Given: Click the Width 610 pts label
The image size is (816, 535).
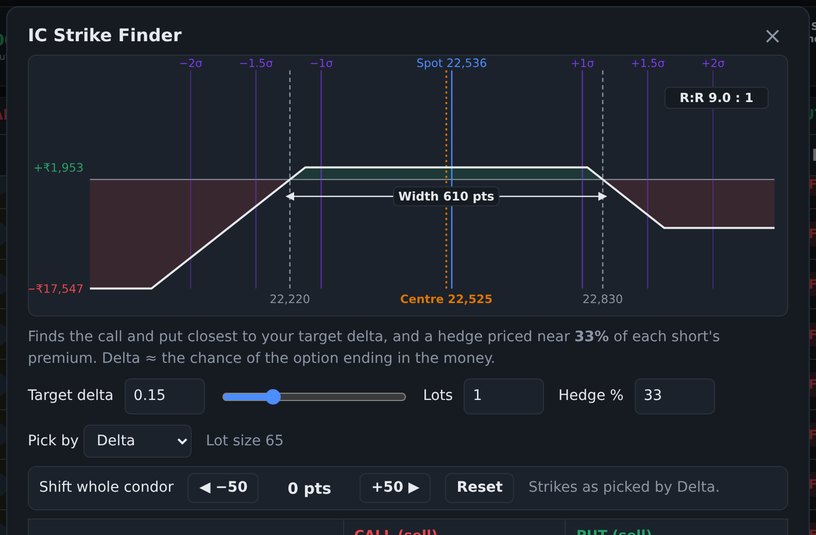Looking at the screenshot, I should tap(446, 196).
